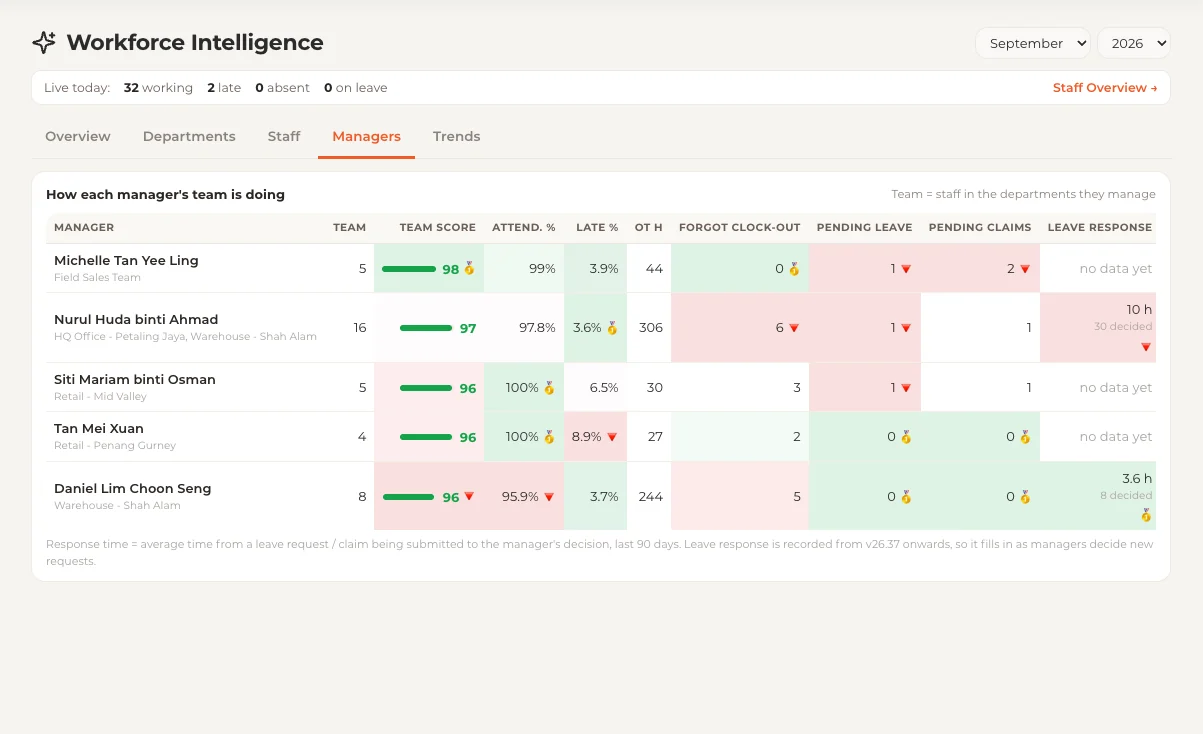Screen dimensions: 1203x734
Task: Go to the Staff tab
Action: pos(284,136)
